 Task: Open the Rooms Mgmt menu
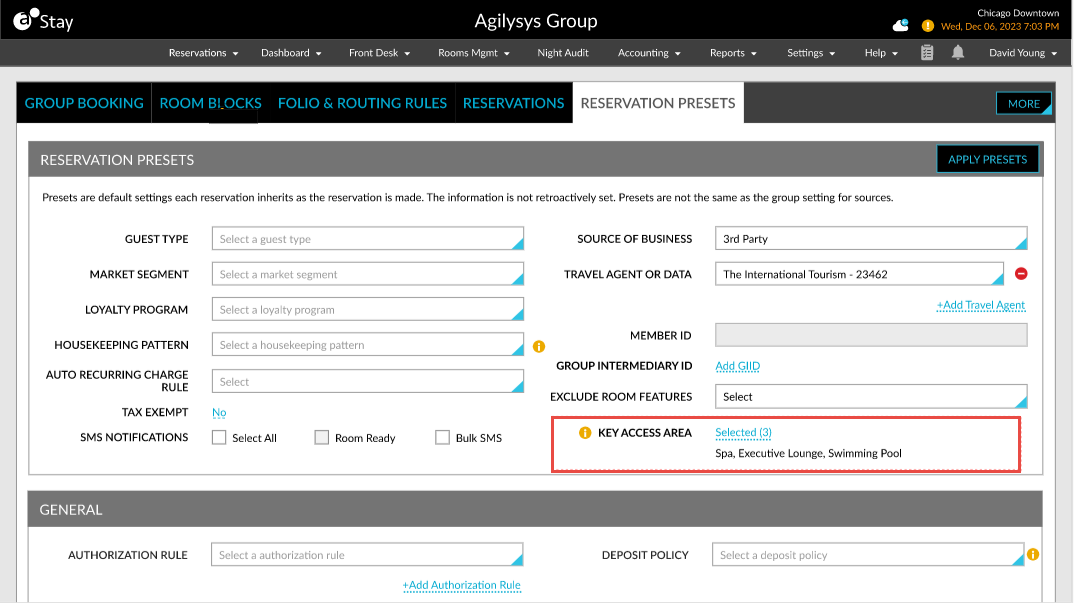474,53
